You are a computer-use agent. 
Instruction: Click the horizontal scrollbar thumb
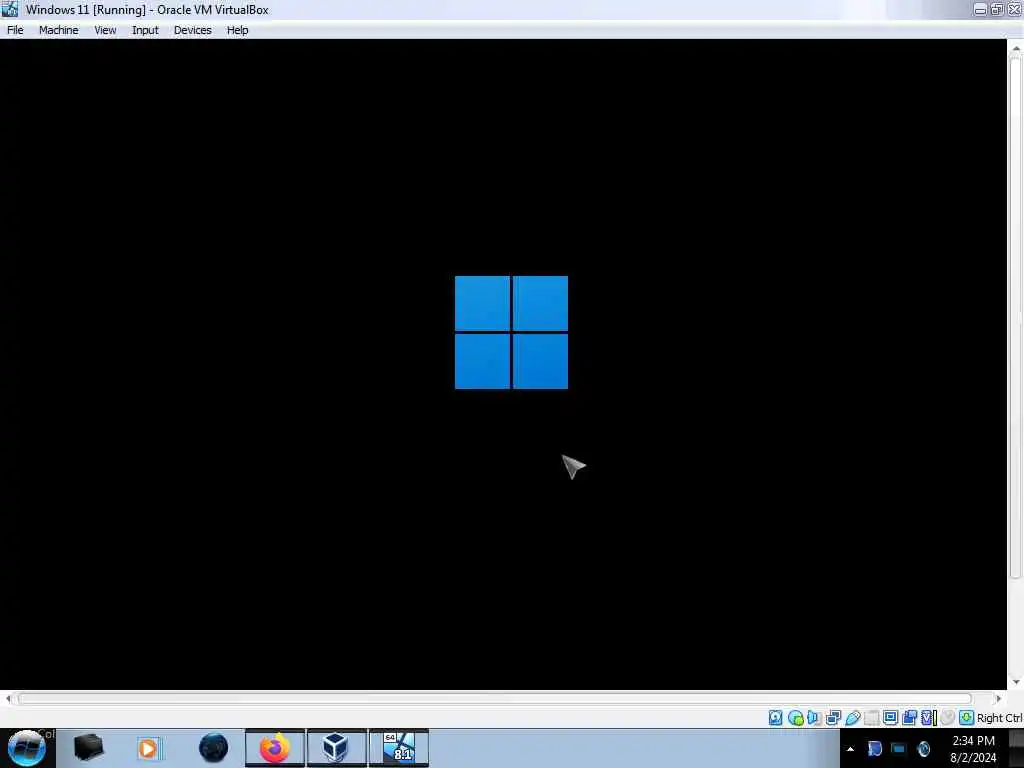(x=495, y=699)
